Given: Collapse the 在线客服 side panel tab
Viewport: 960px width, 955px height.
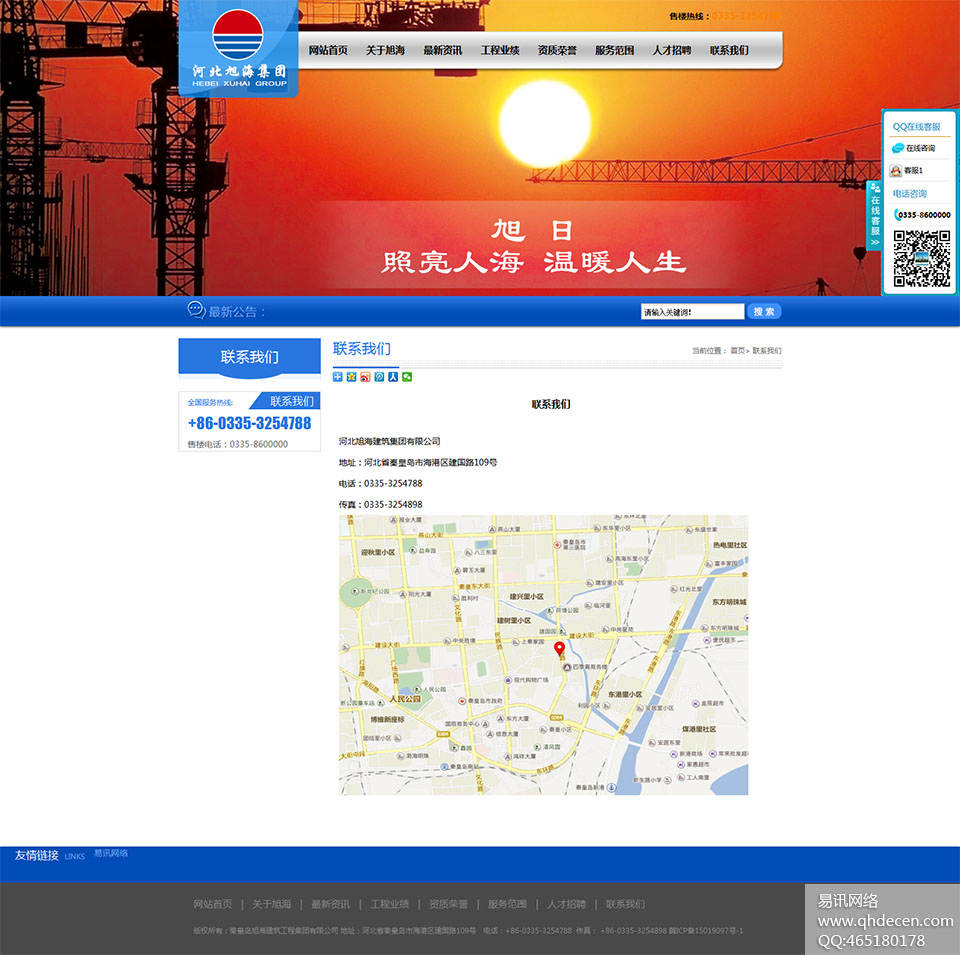Looking at the screenshot, I should (x=874, y=215).
